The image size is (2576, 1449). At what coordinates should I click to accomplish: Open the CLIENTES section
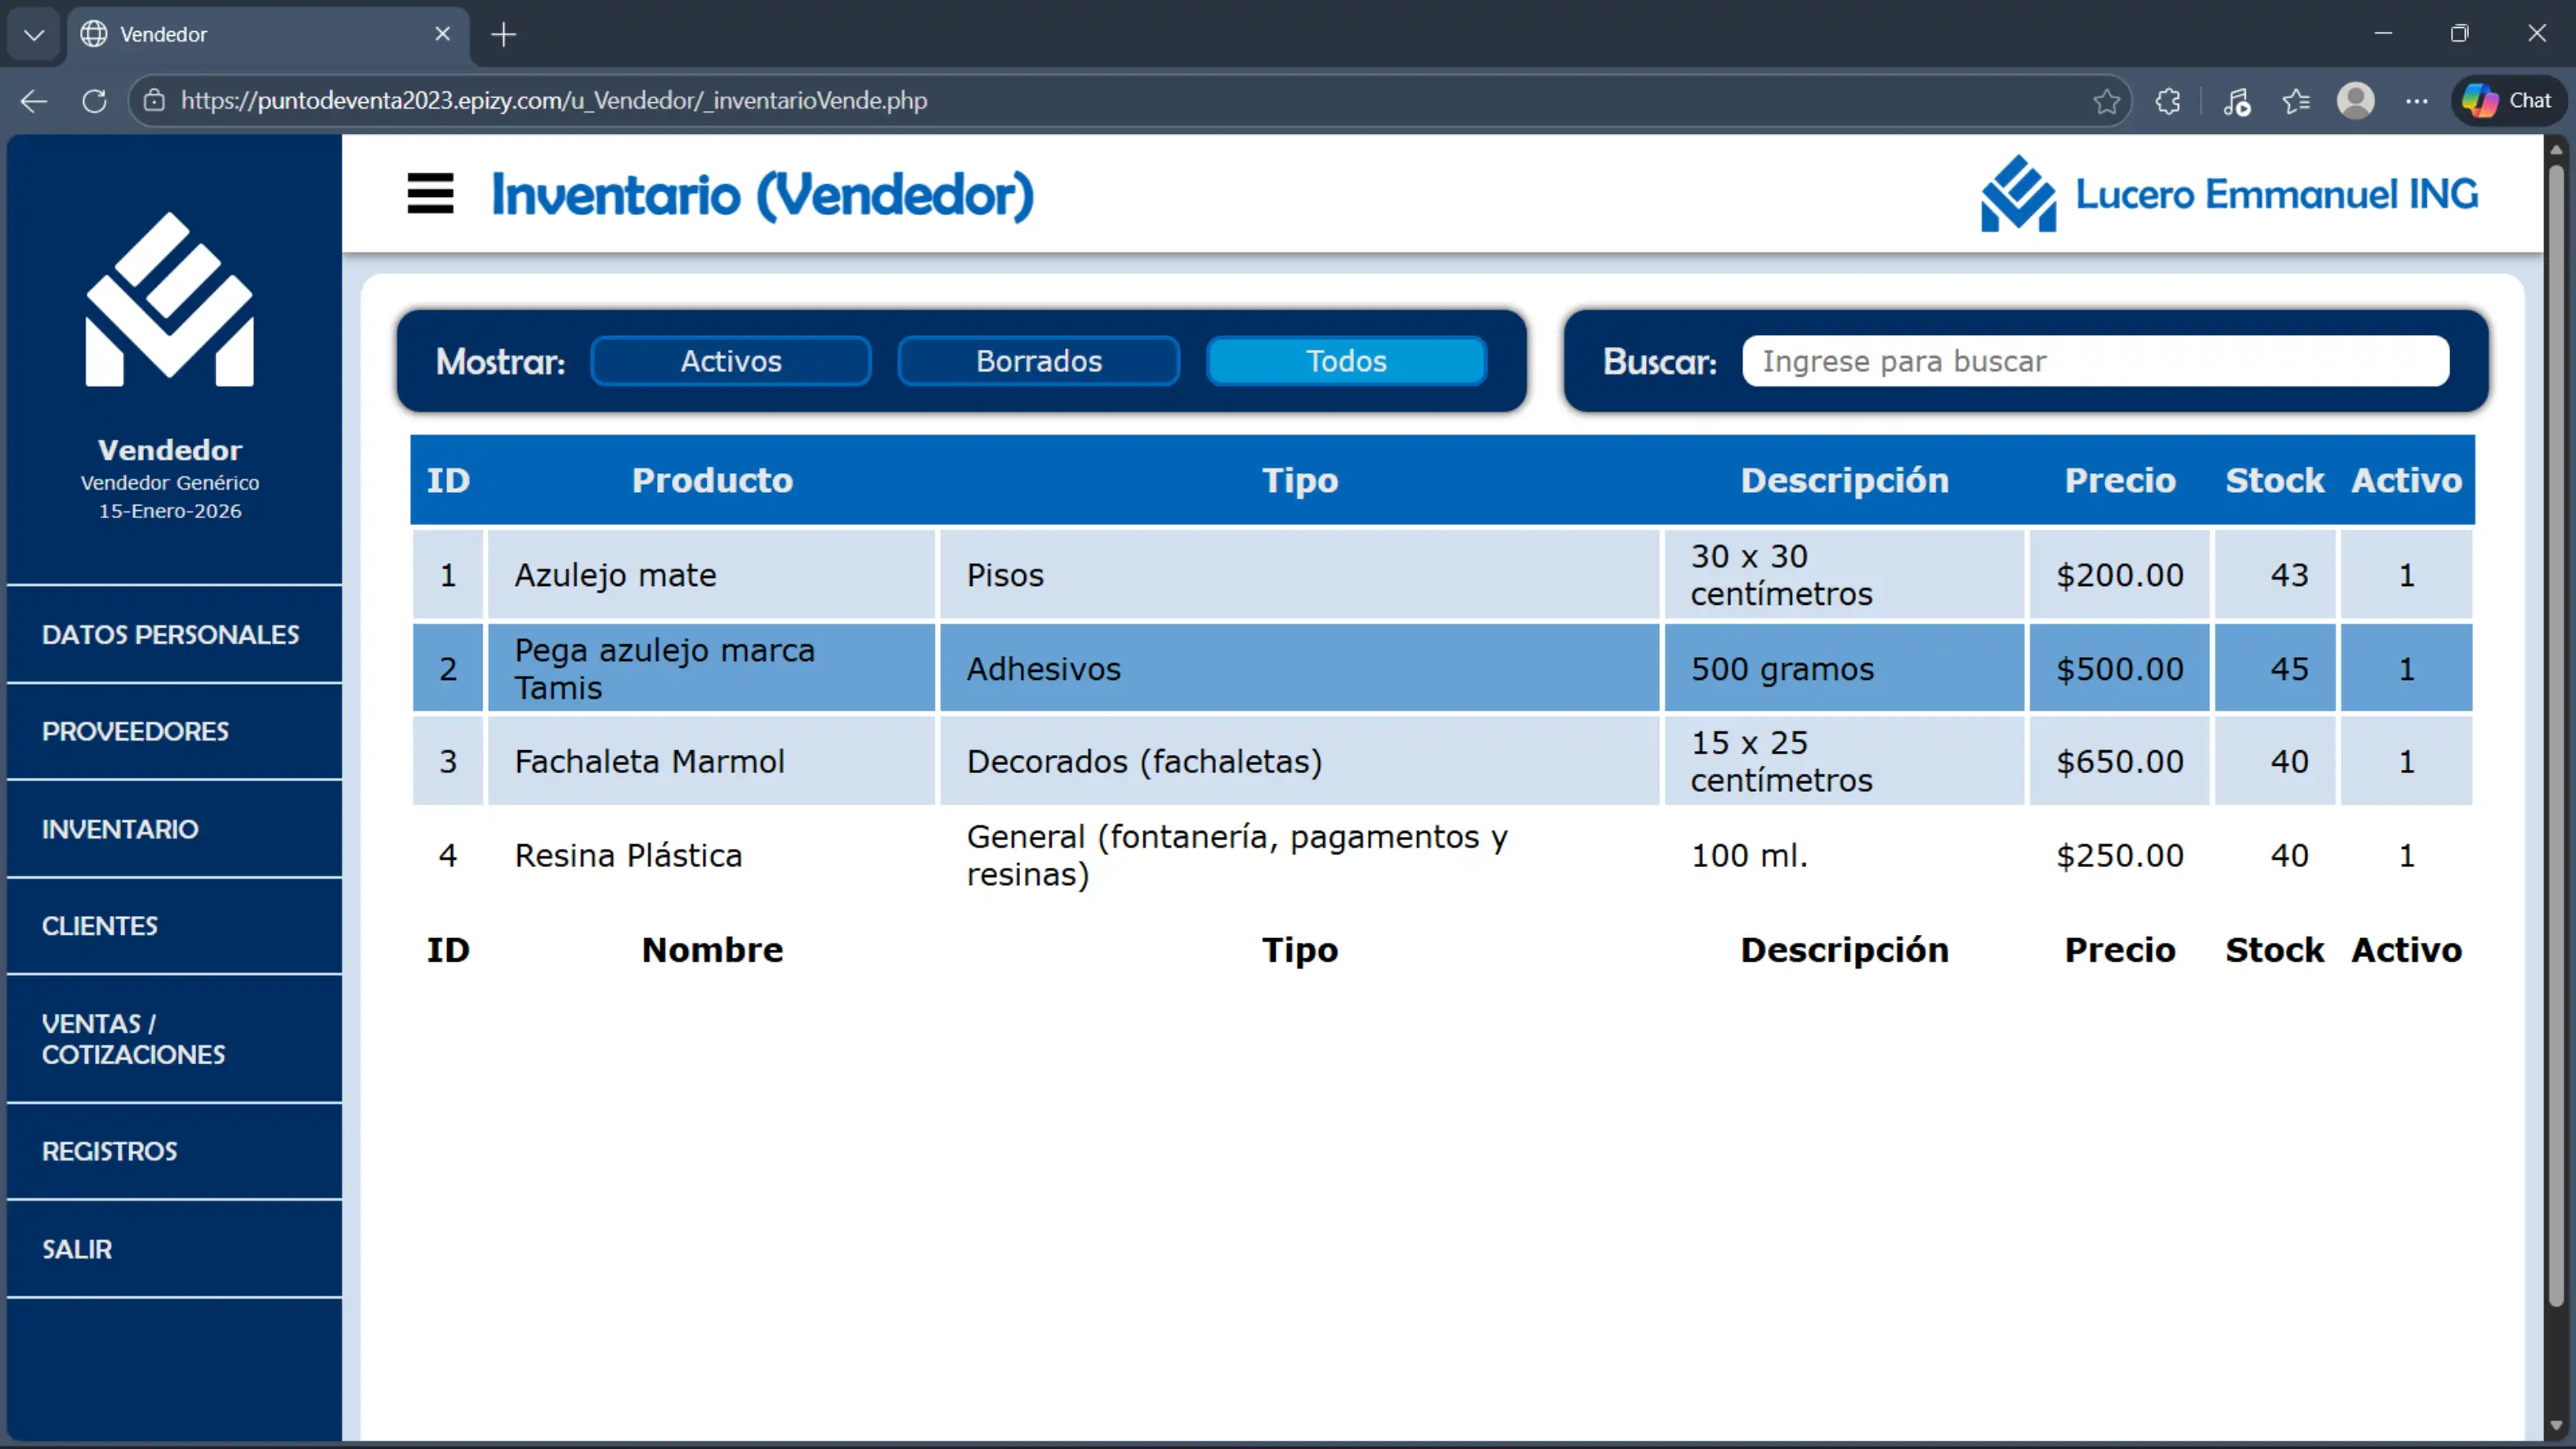100,926
